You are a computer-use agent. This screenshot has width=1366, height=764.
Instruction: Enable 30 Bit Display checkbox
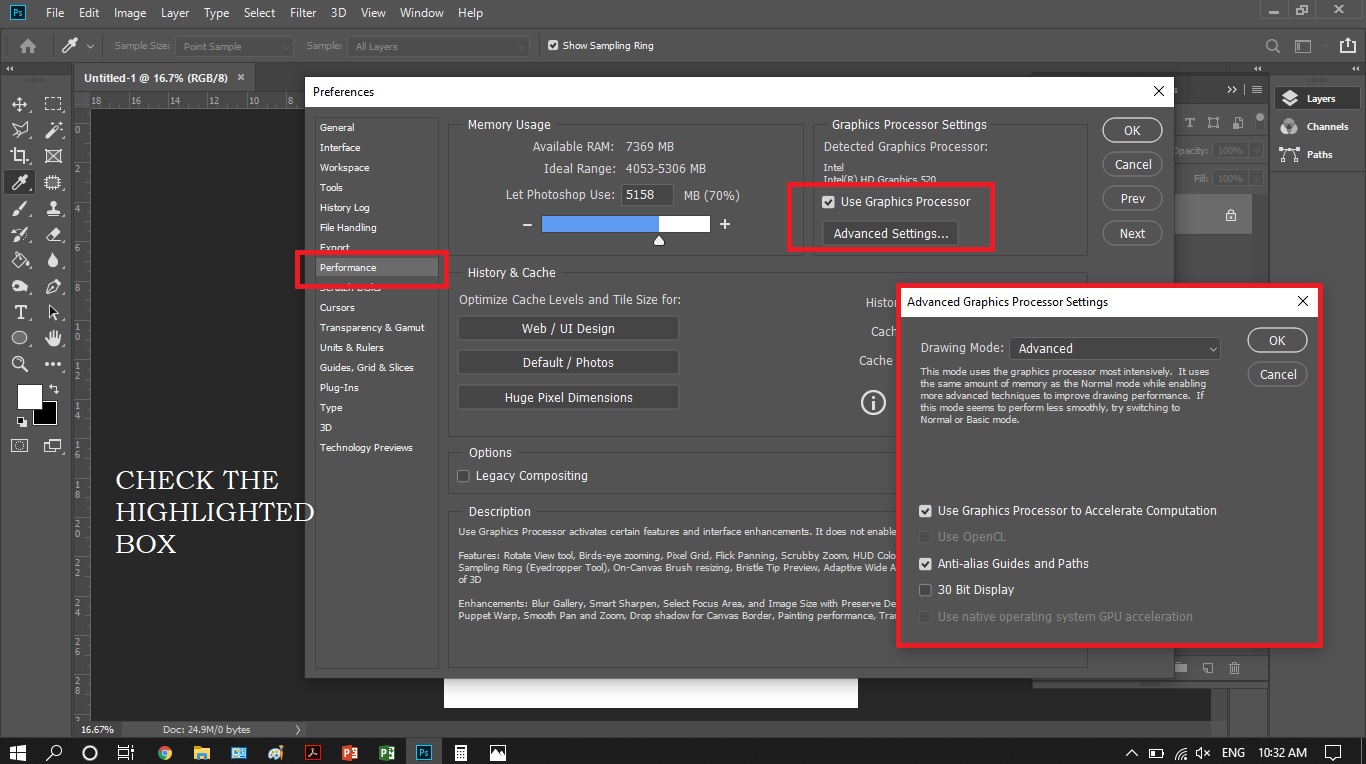(x=925, y=590)
